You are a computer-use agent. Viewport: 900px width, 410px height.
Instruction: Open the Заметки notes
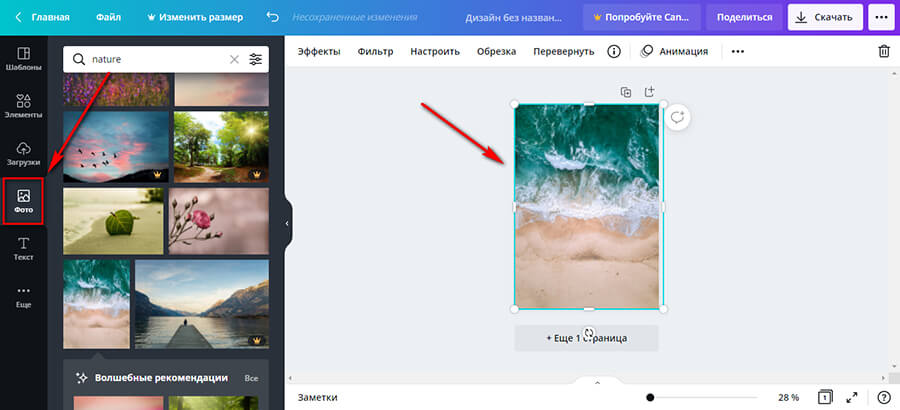(317, 397)
